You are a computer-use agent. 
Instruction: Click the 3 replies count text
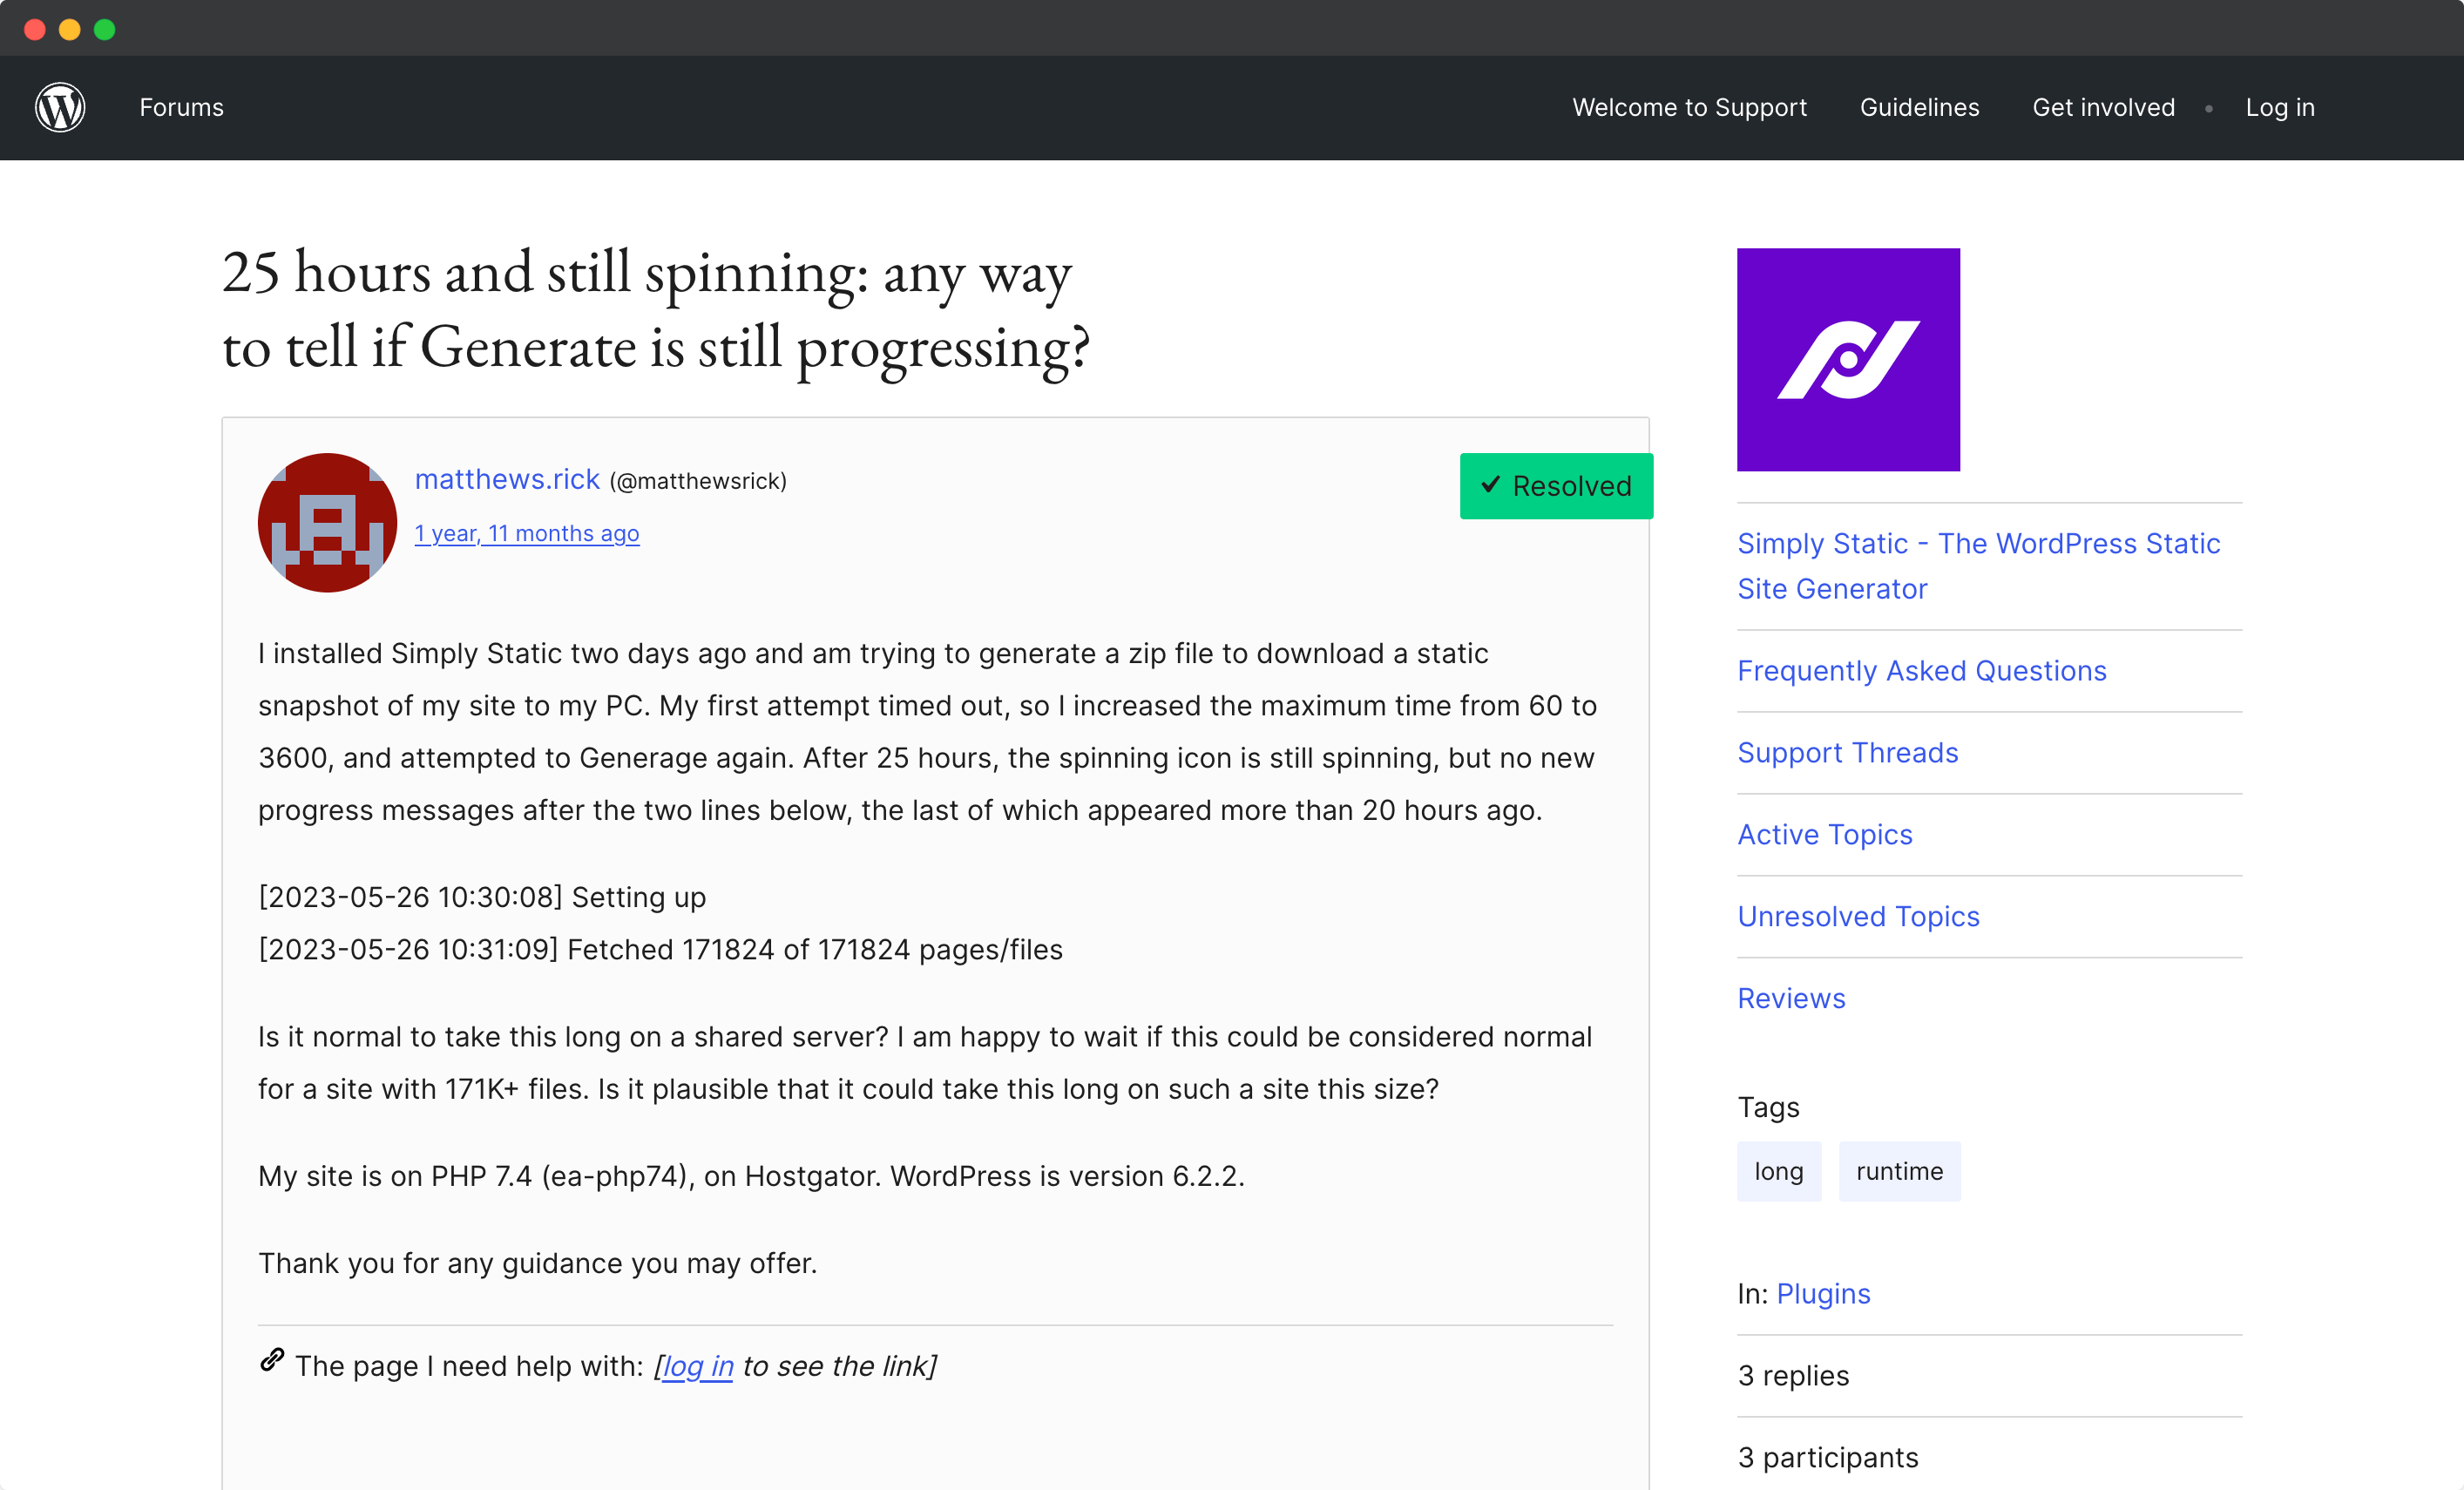(x=1793, y=1375)
